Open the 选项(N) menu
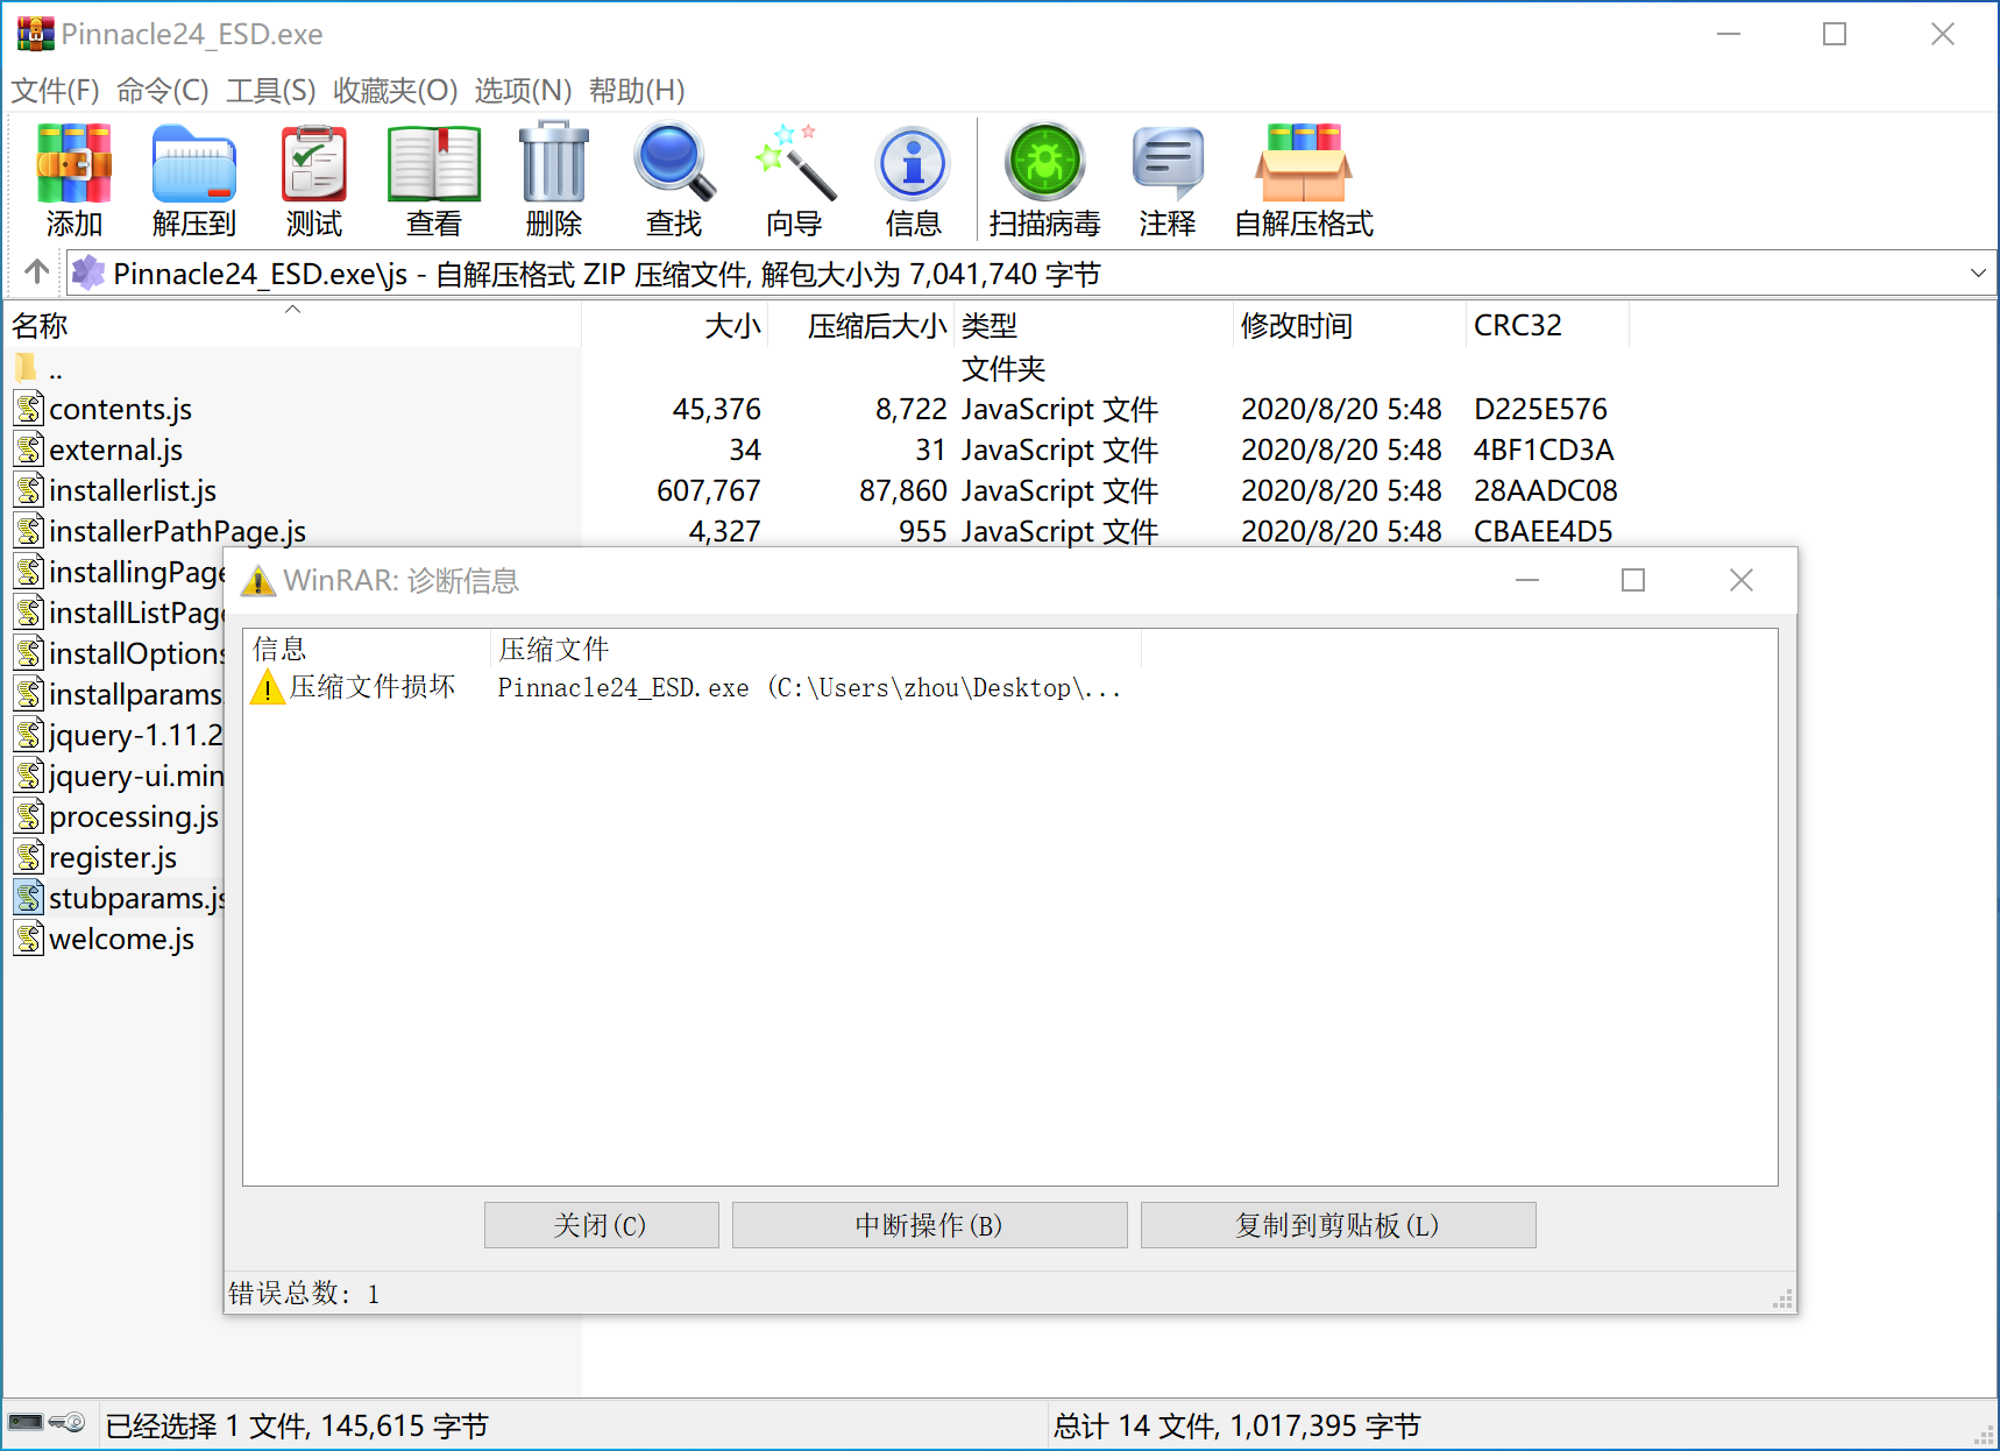The width and height of the screenshot is (2000, 1451). click(523, 90)
